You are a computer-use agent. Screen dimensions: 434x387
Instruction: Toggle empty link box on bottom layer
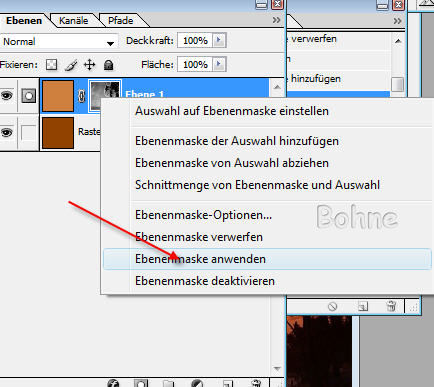point(28,133)
